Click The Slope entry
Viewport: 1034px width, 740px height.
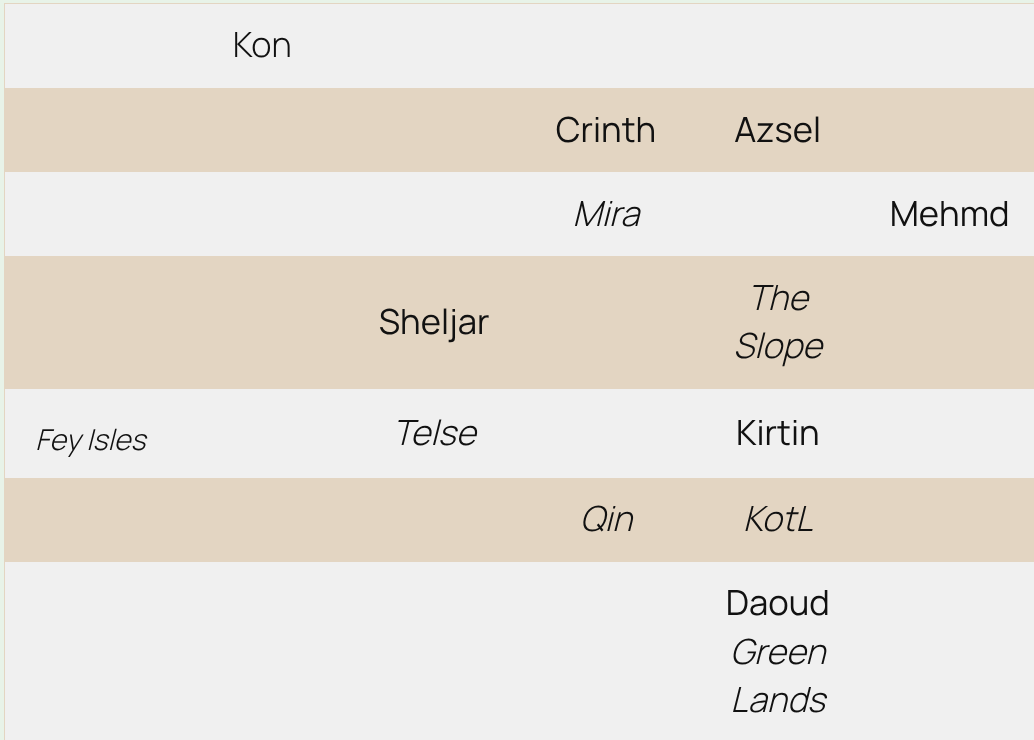coord(778,322)
